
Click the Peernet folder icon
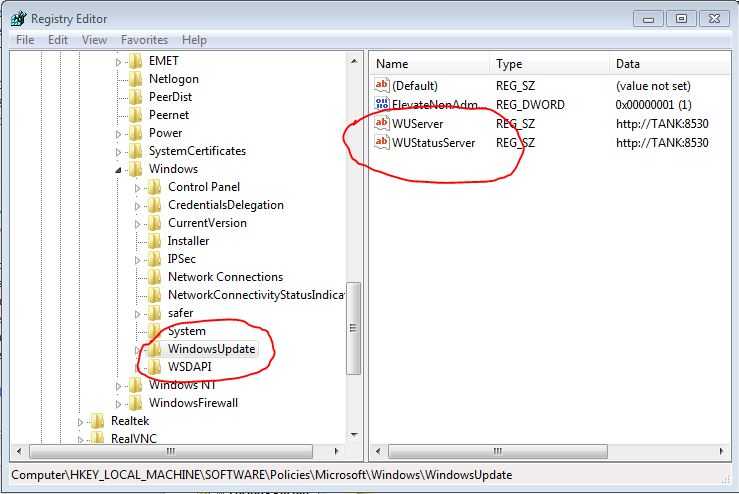[136, 115]
